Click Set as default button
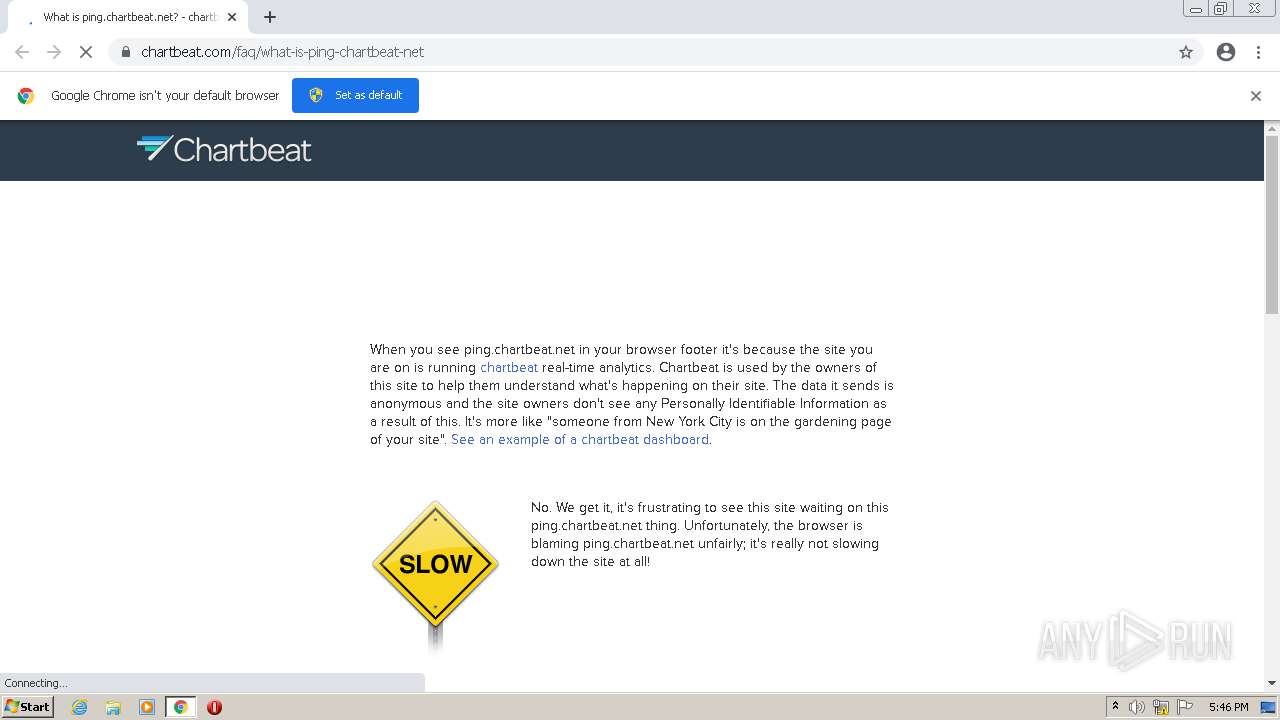1280x720 pixels. click(x=355, y=95)
